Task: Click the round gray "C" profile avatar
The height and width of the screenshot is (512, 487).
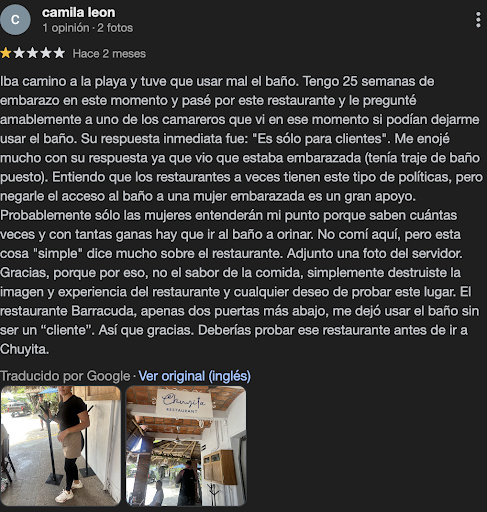Action: click(15, 20)
